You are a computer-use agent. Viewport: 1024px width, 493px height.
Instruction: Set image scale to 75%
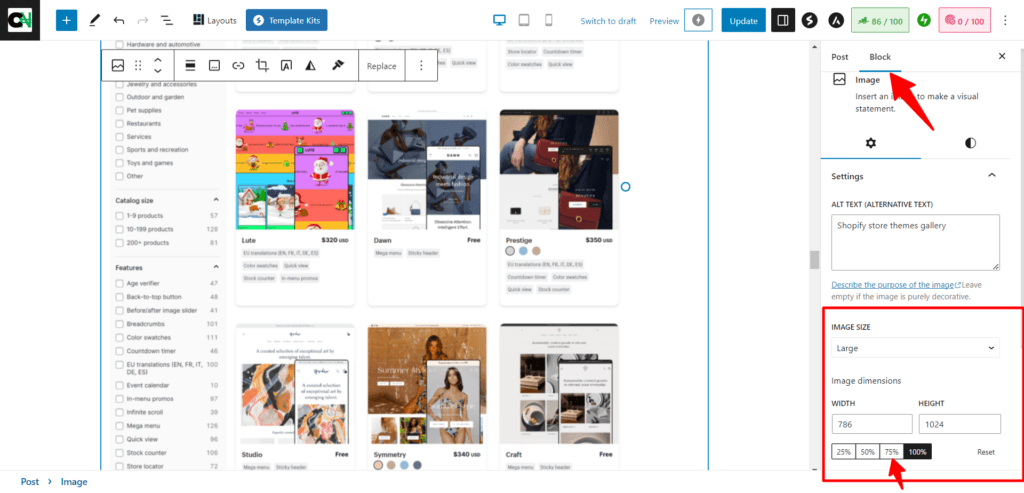[x=891, y=452]
